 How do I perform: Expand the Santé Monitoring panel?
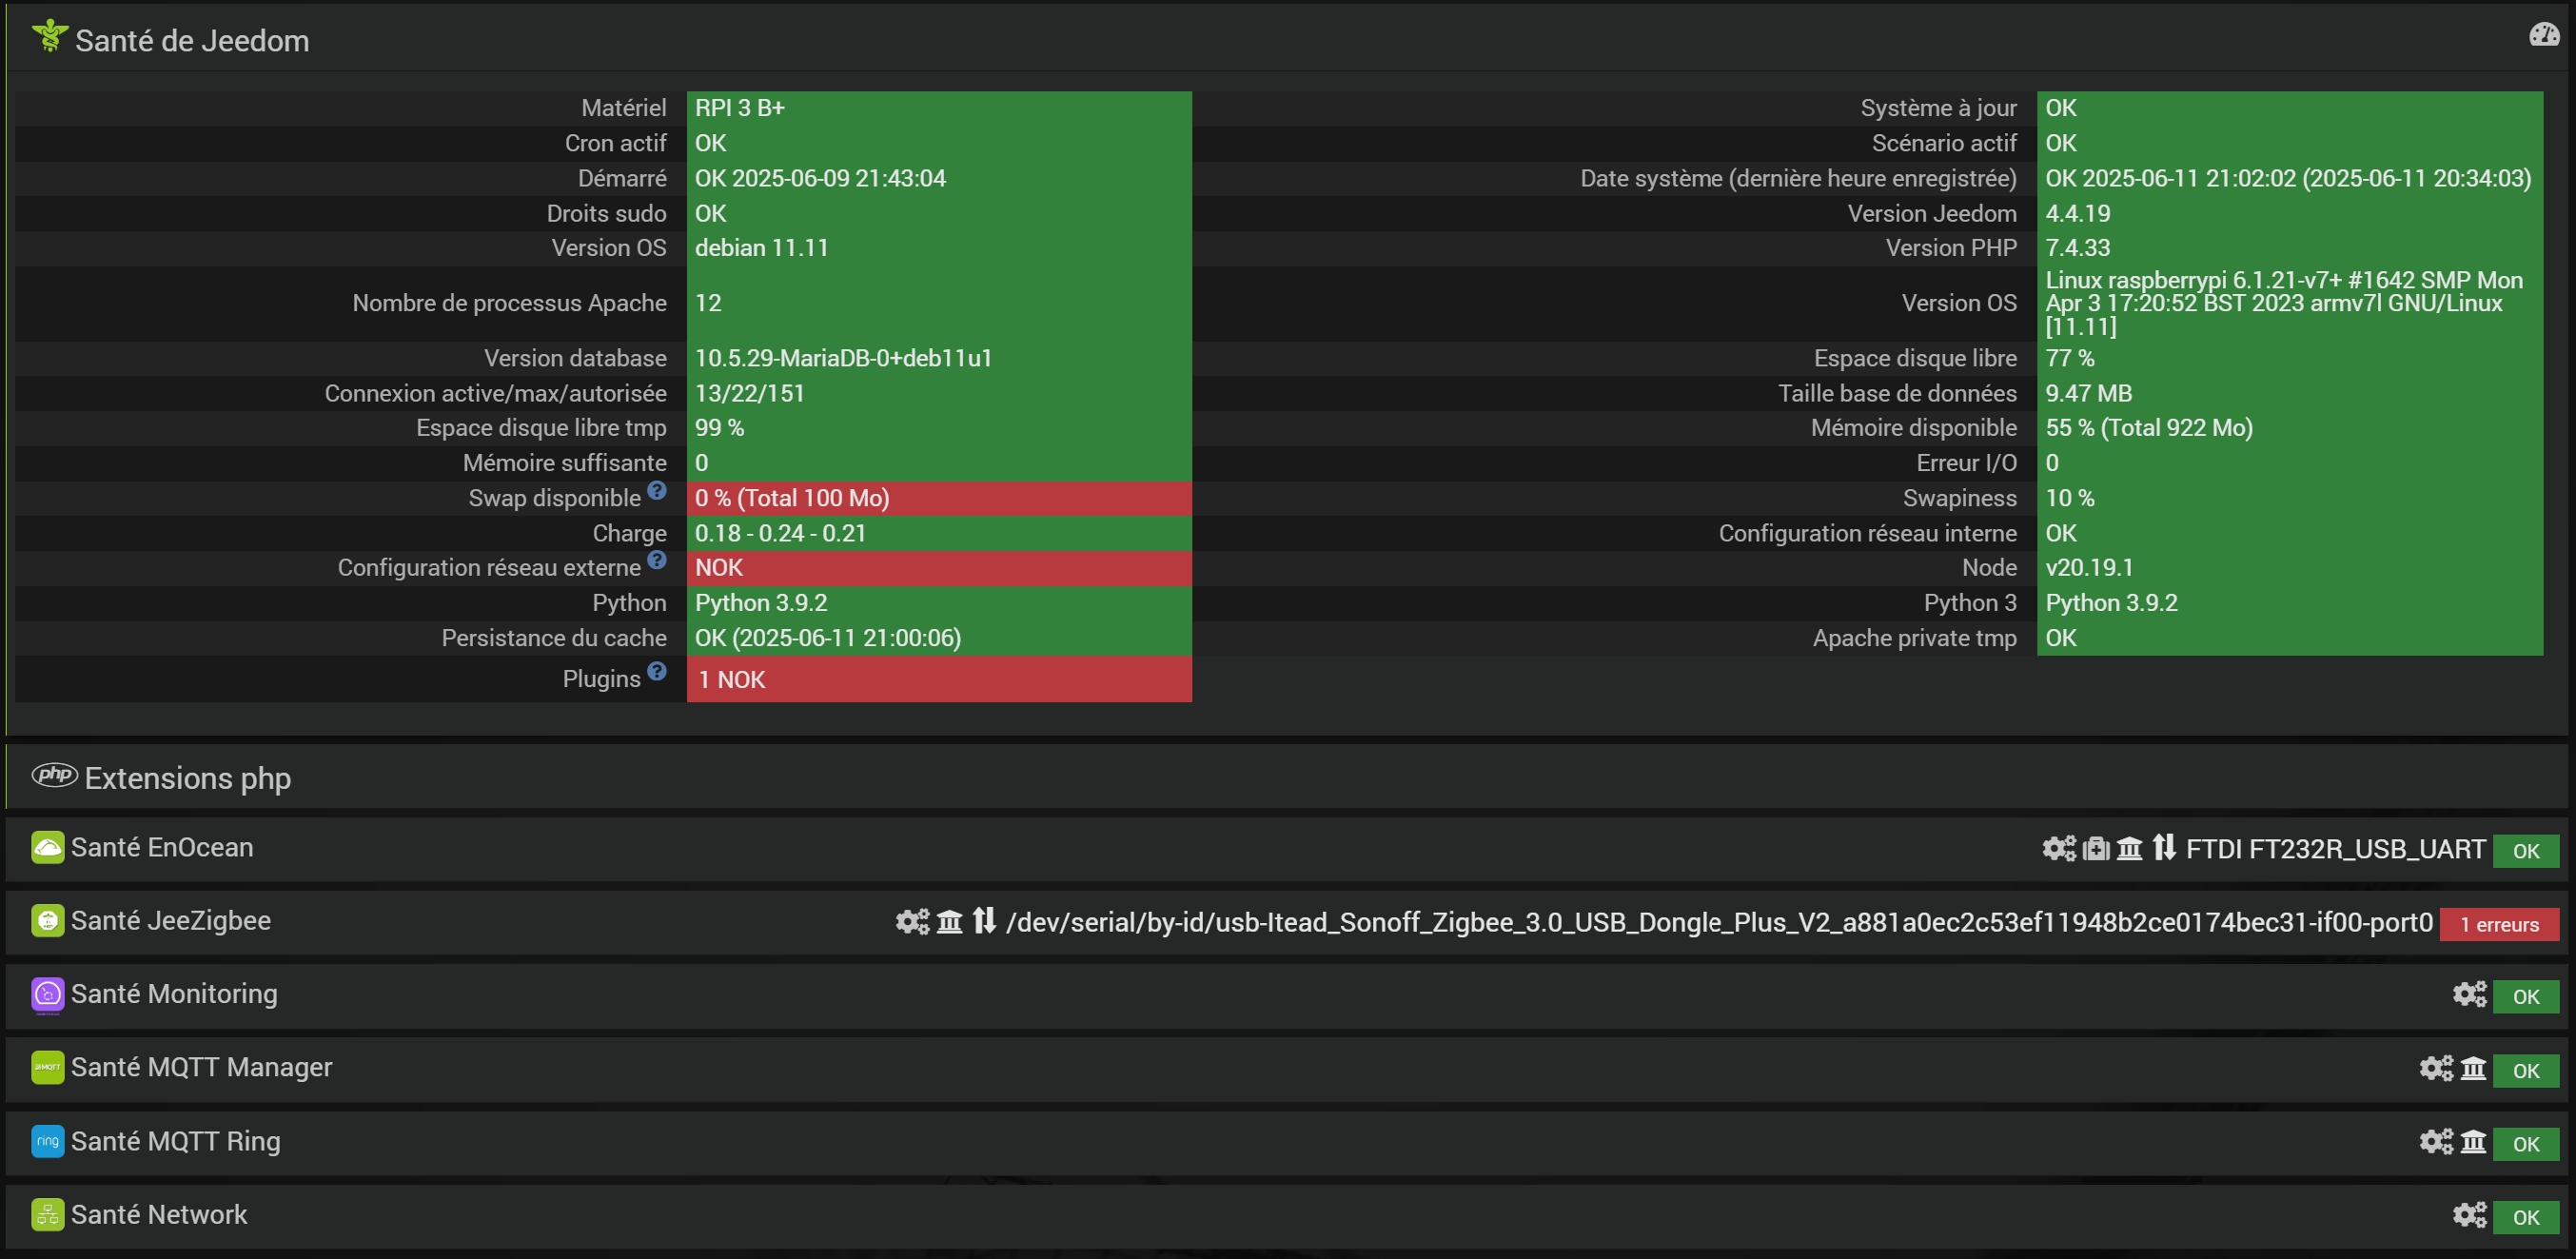pos(1287,995)
